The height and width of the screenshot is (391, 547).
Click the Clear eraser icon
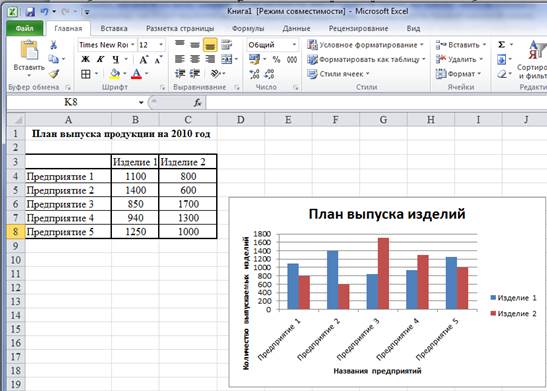point(501,74)
